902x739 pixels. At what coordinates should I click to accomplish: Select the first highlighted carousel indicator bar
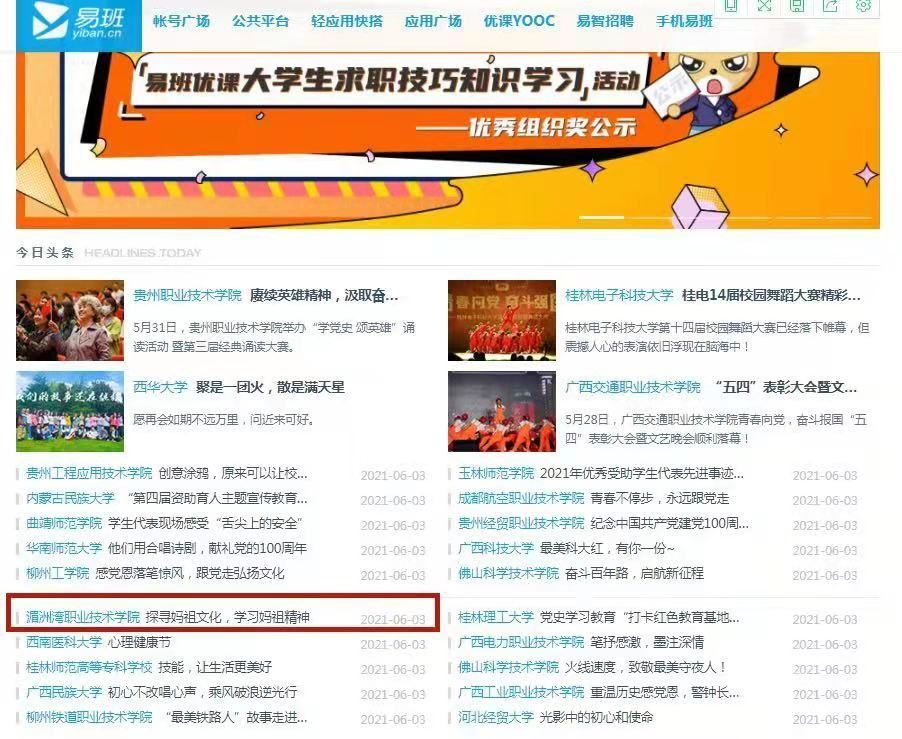(602, 217)
